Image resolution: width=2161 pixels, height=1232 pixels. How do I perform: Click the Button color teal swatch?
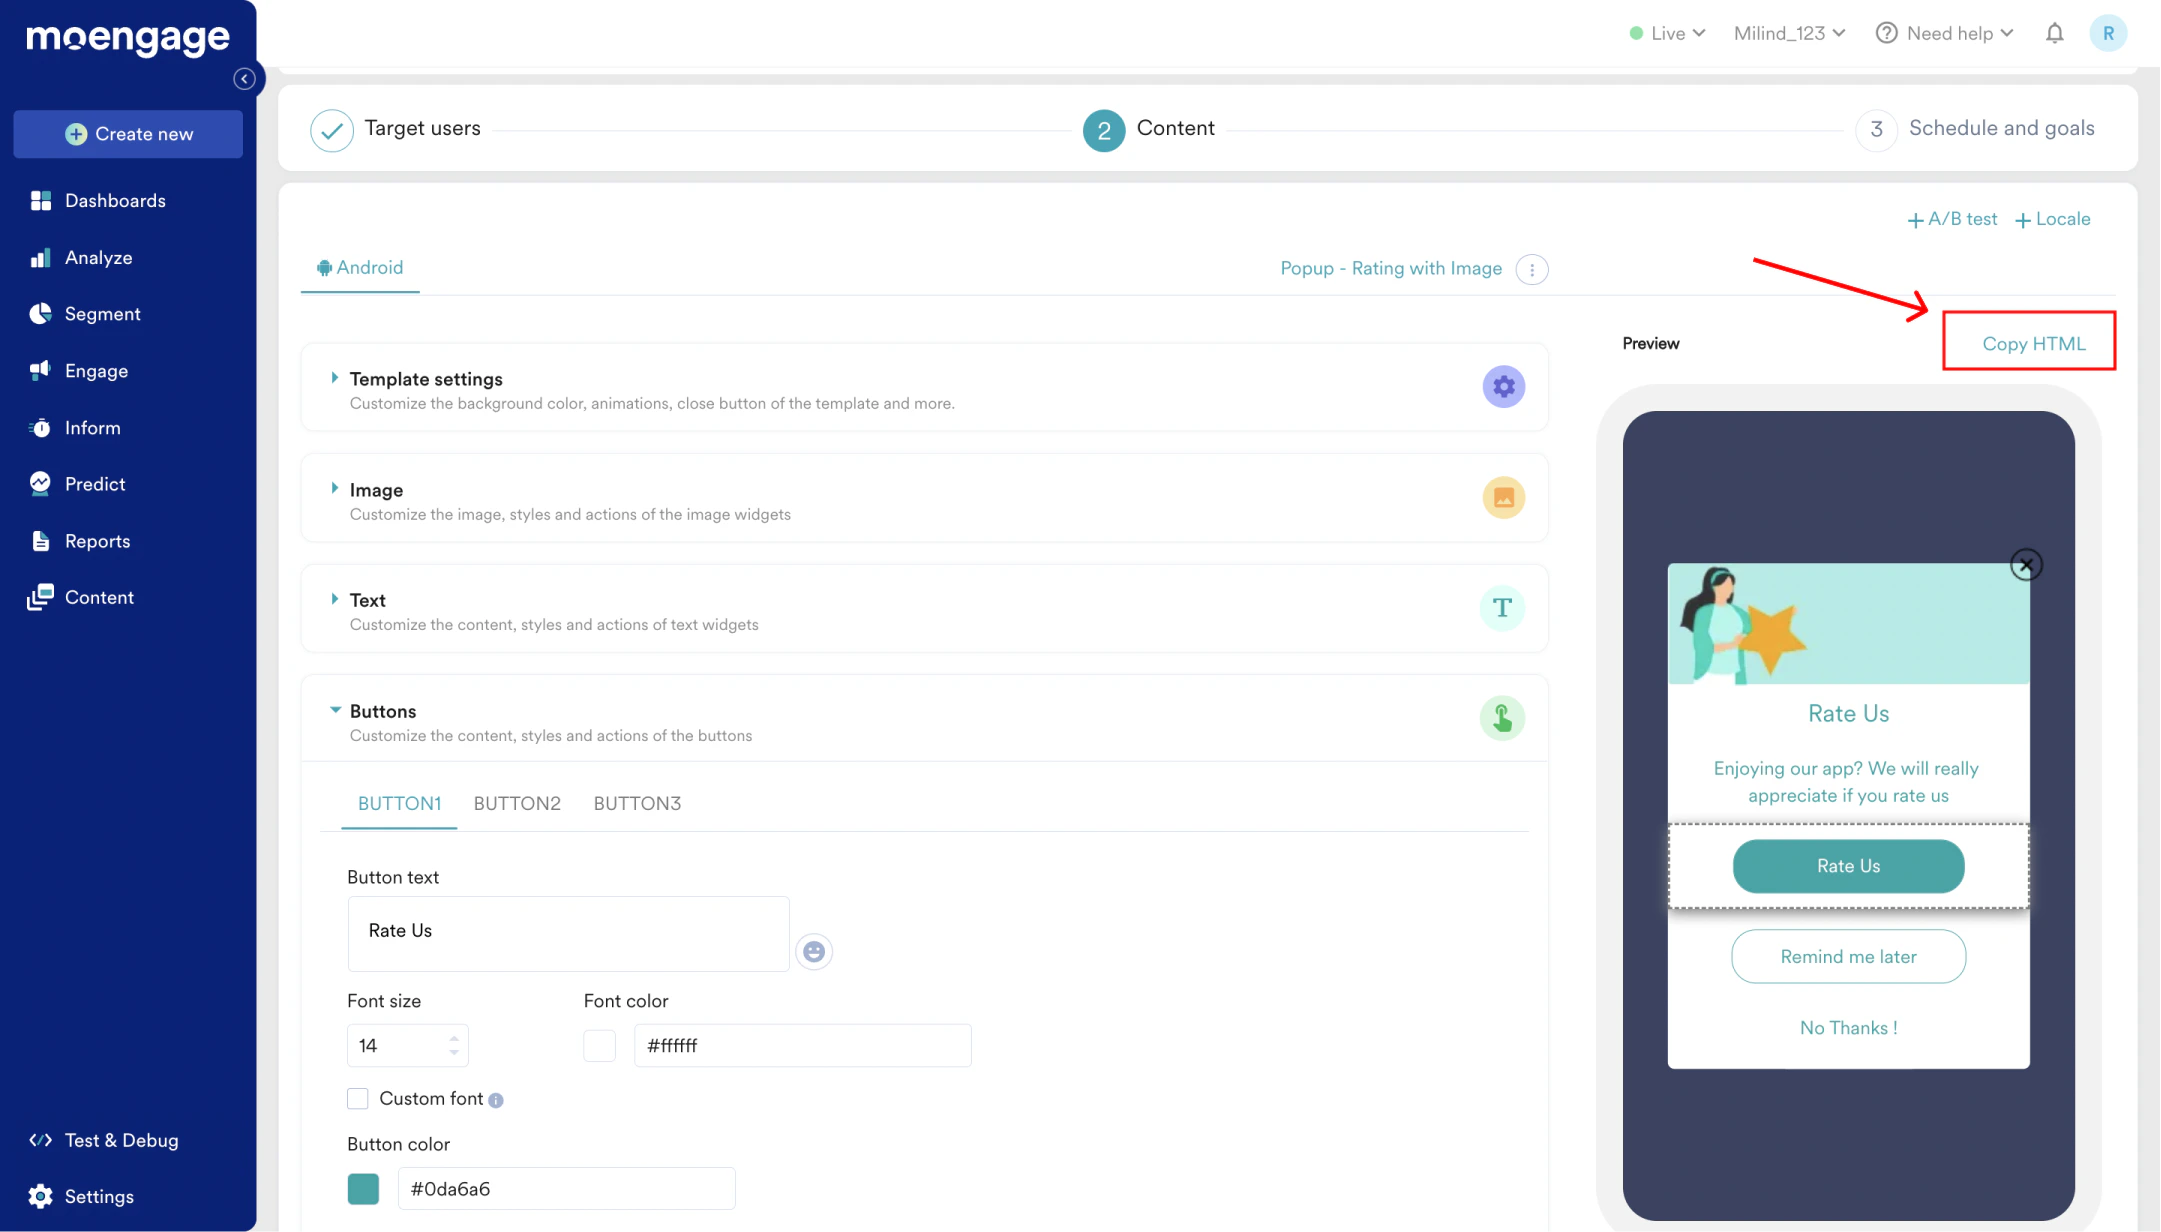click(363, 1189)
